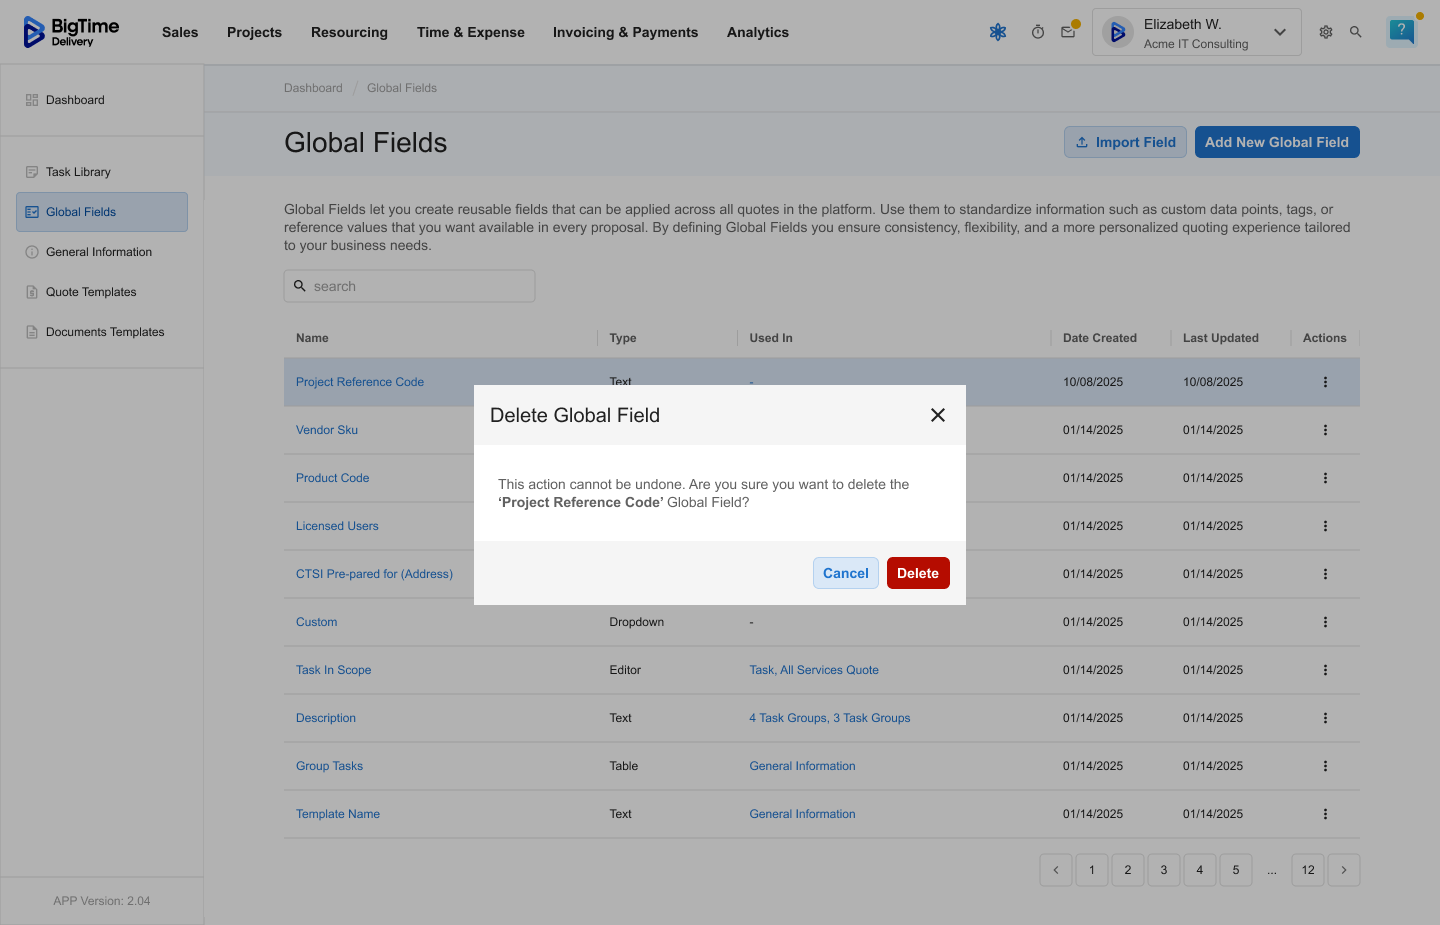Open the mail notifications icon
The image size is (1440, 925).
pyautogui.click(x=1068, y=32)
